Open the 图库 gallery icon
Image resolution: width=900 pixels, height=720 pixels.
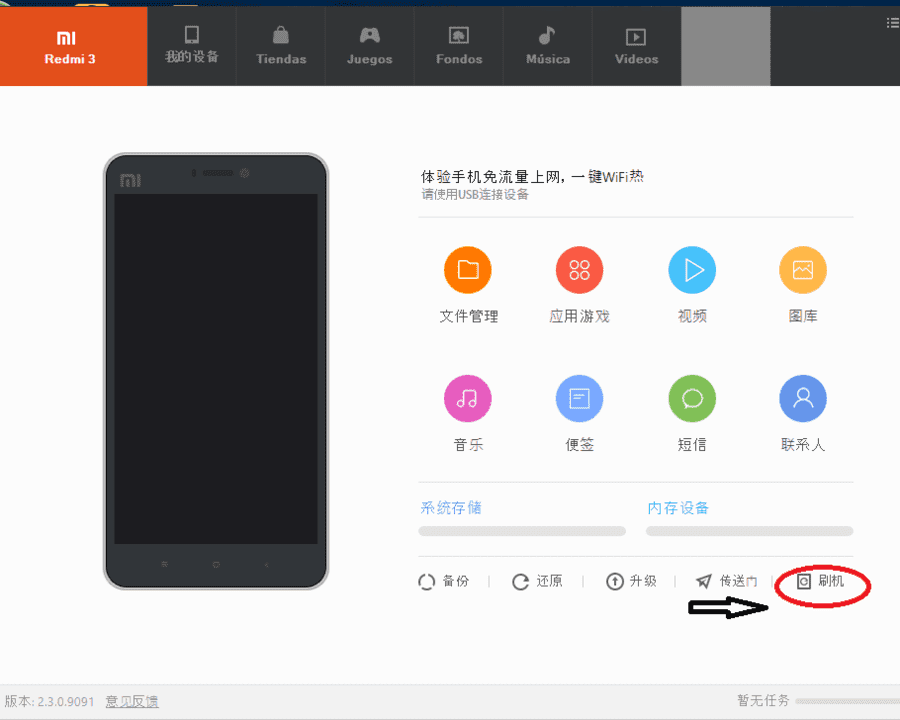coord(802,270)
